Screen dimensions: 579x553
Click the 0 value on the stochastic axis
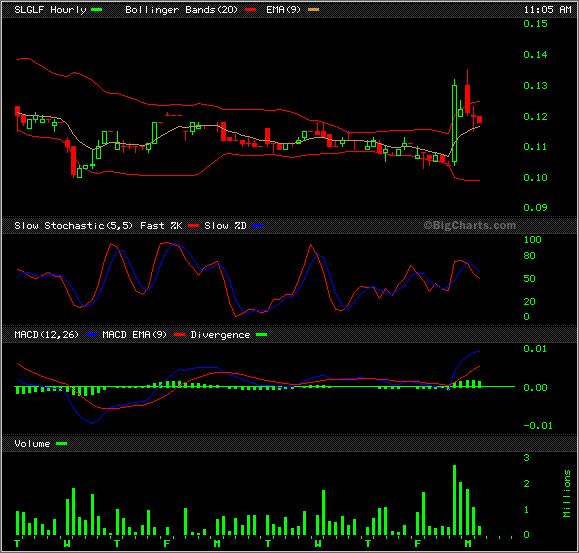(527, 317)
